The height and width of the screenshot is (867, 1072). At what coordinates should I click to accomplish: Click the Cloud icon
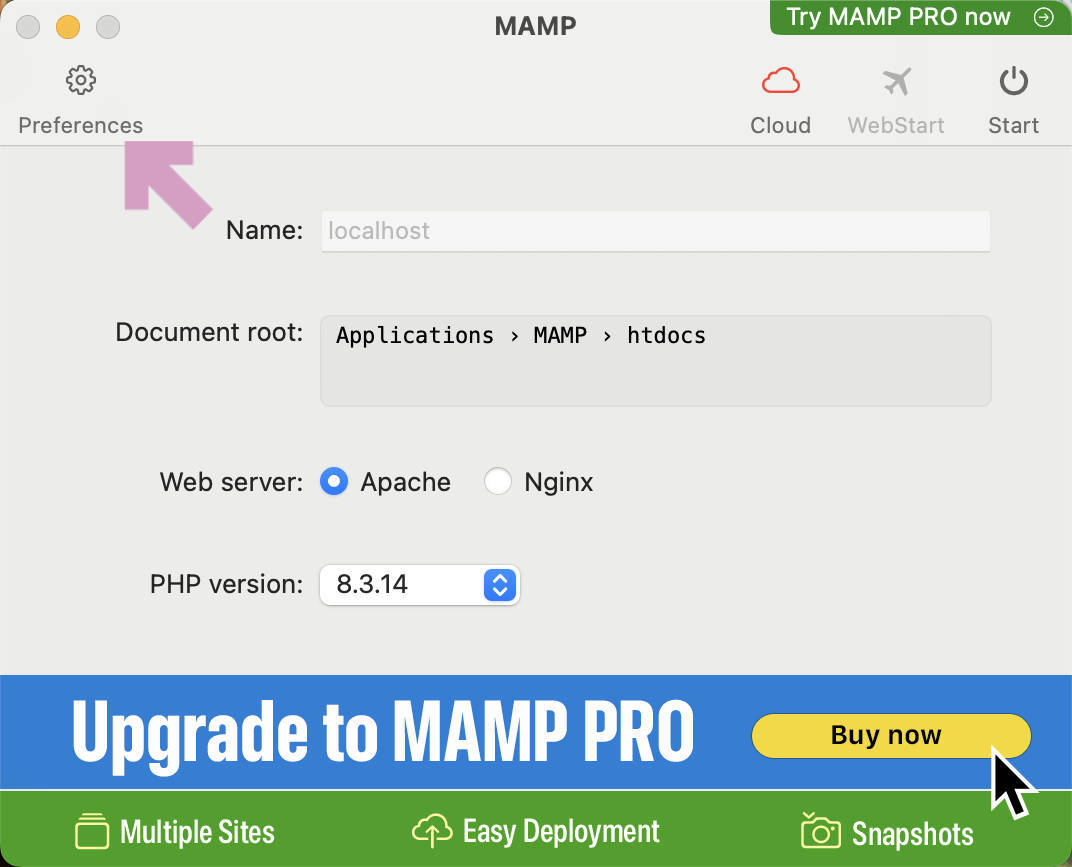781,80
